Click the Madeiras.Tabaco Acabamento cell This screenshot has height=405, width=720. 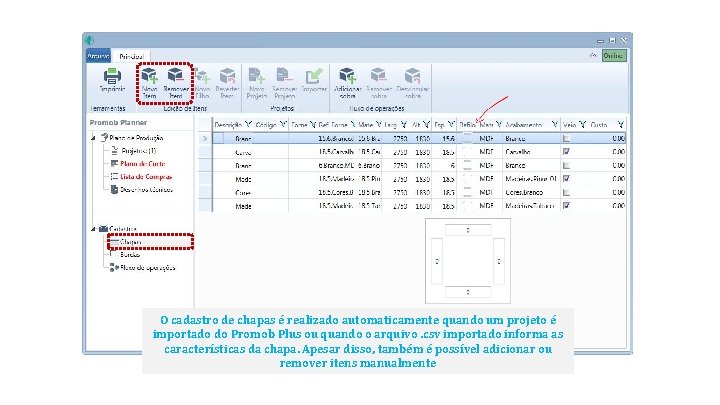click(x=529, y=206)
